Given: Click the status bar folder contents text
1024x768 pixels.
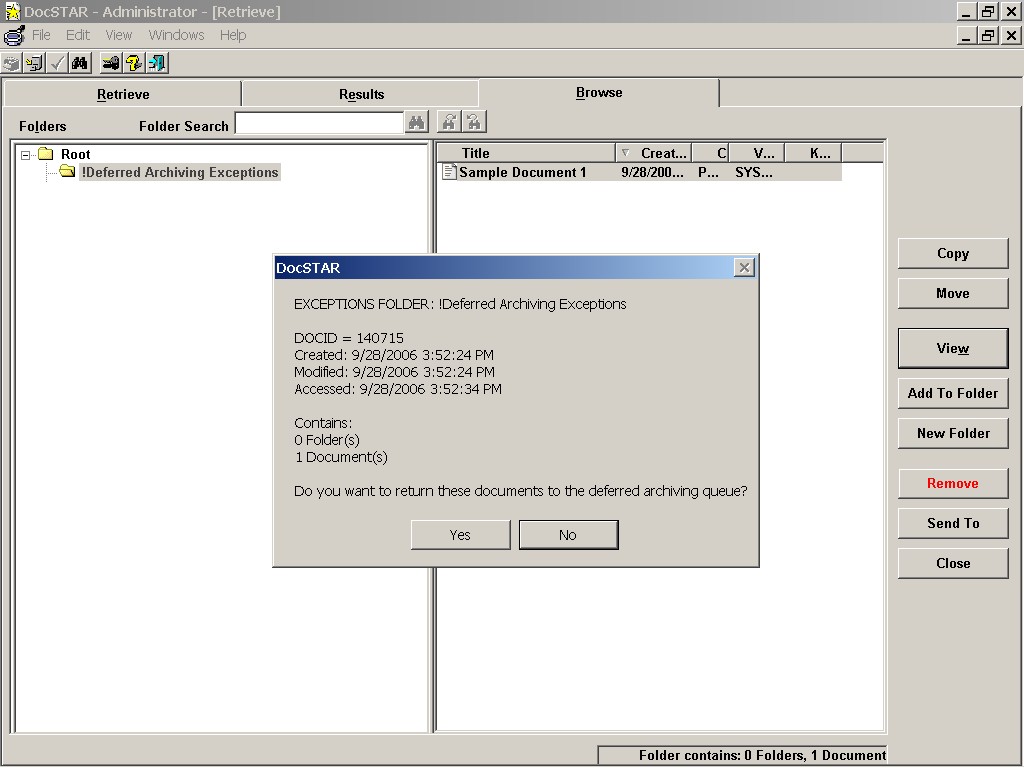Looking at the screenshot, I should tap(762, 756).
